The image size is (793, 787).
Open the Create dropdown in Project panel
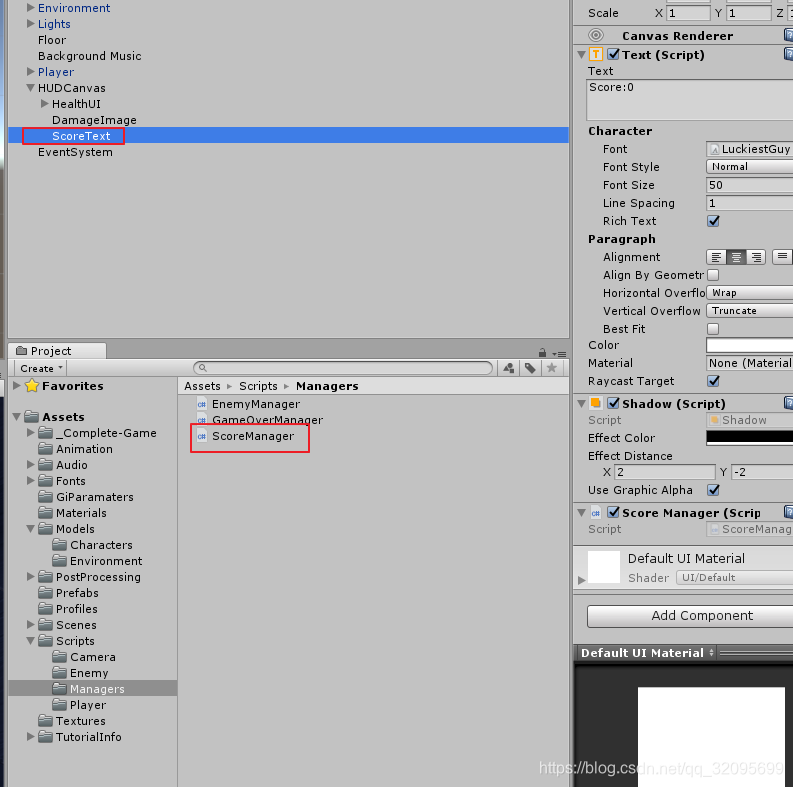click(x=41, y=368)
